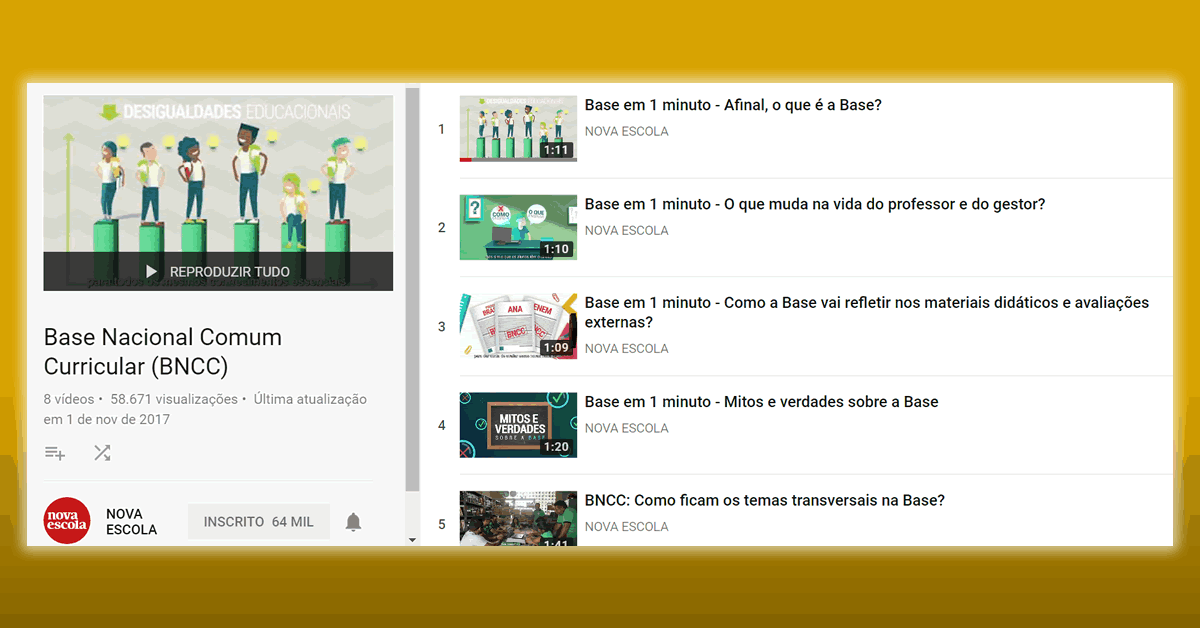The image size is (1200, 628).
Task: Click the Reproduzir Tudo play button
Action: point(218,272)
